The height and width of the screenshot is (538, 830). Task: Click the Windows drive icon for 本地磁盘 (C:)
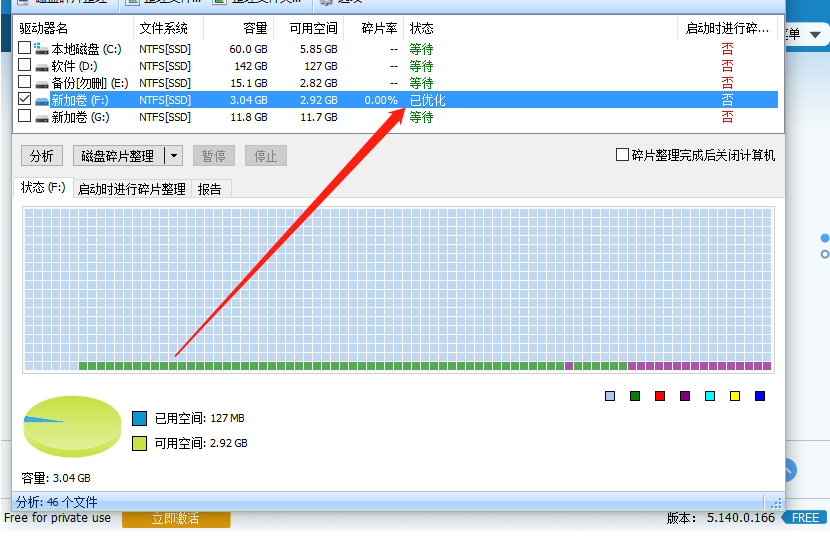pyautogui.click(x=41, y=48)
